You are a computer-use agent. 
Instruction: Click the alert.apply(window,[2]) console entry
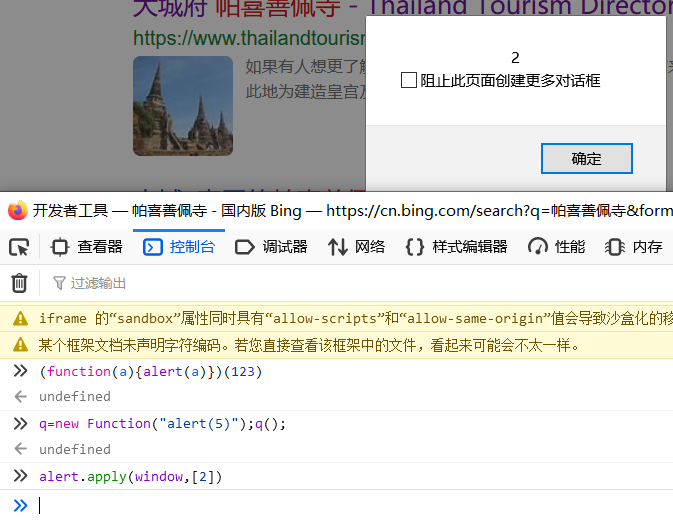pos(130,477)
